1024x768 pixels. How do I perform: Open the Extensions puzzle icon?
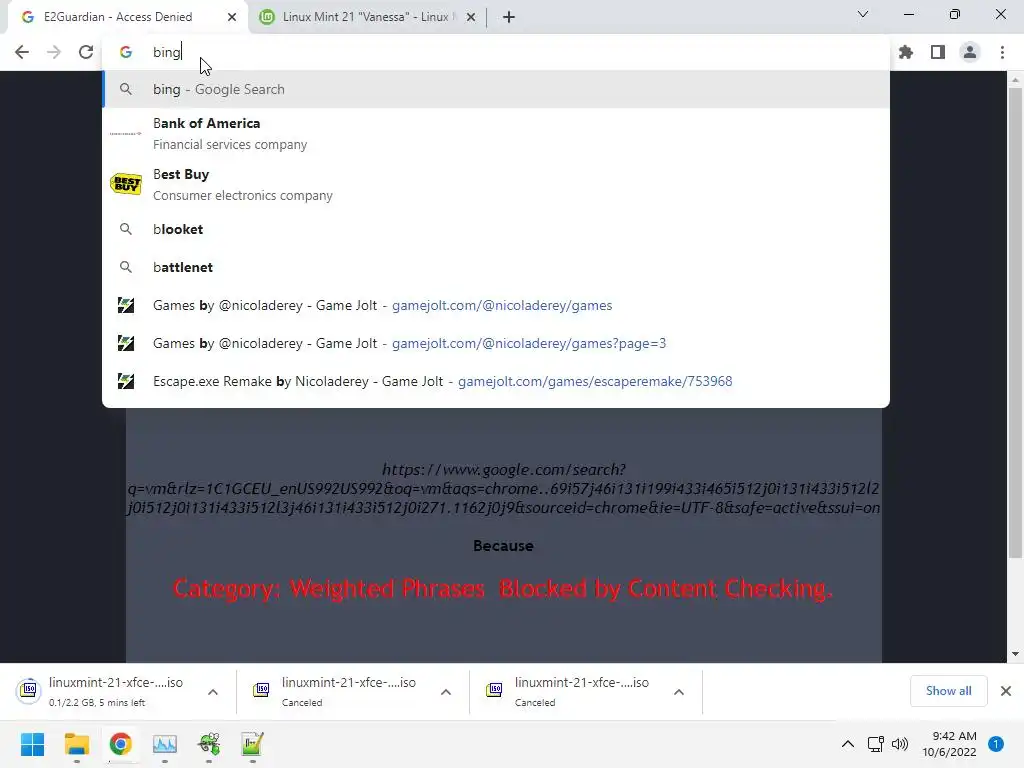click(x=906, y=52)
